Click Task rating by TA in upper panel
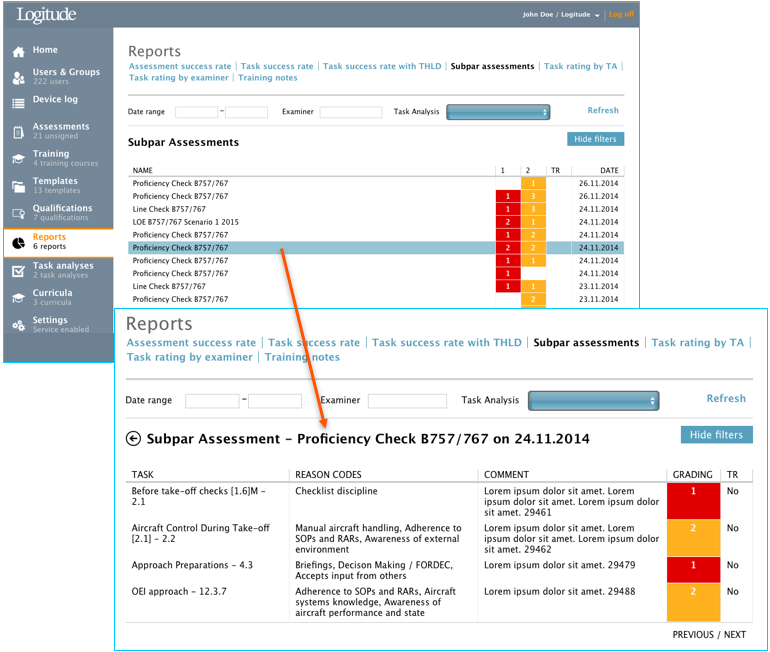This screenshot has height=652, width=770. point(580,66)
